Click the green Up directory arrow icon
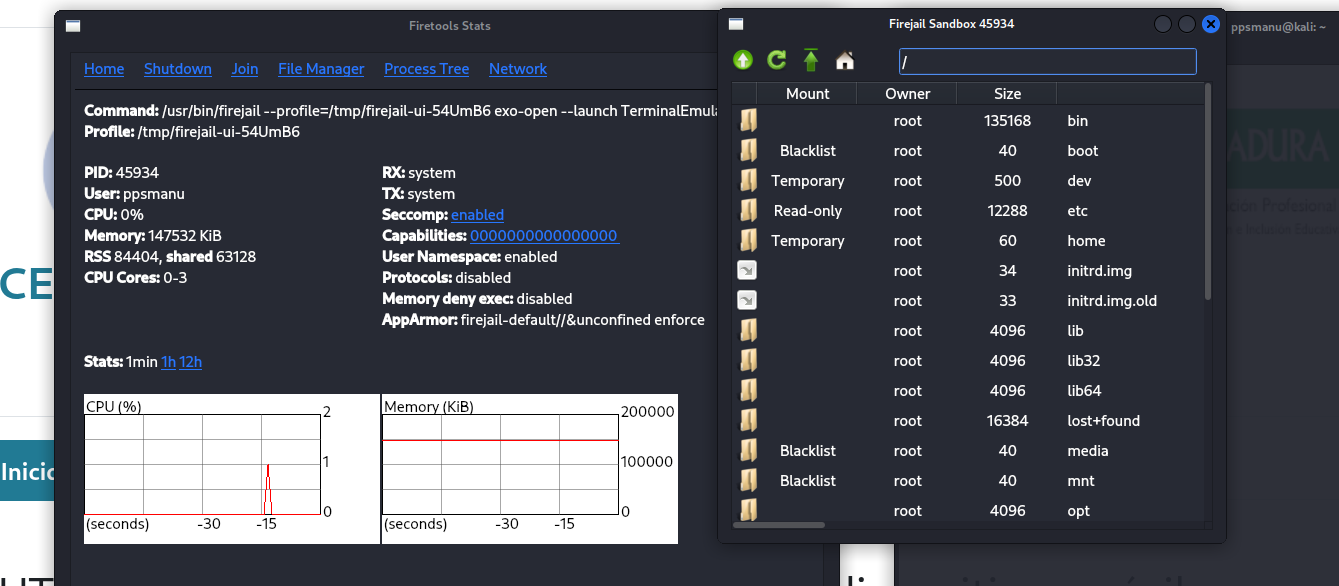This screenshot has height=586, width=1339. (x=743, y=61)
